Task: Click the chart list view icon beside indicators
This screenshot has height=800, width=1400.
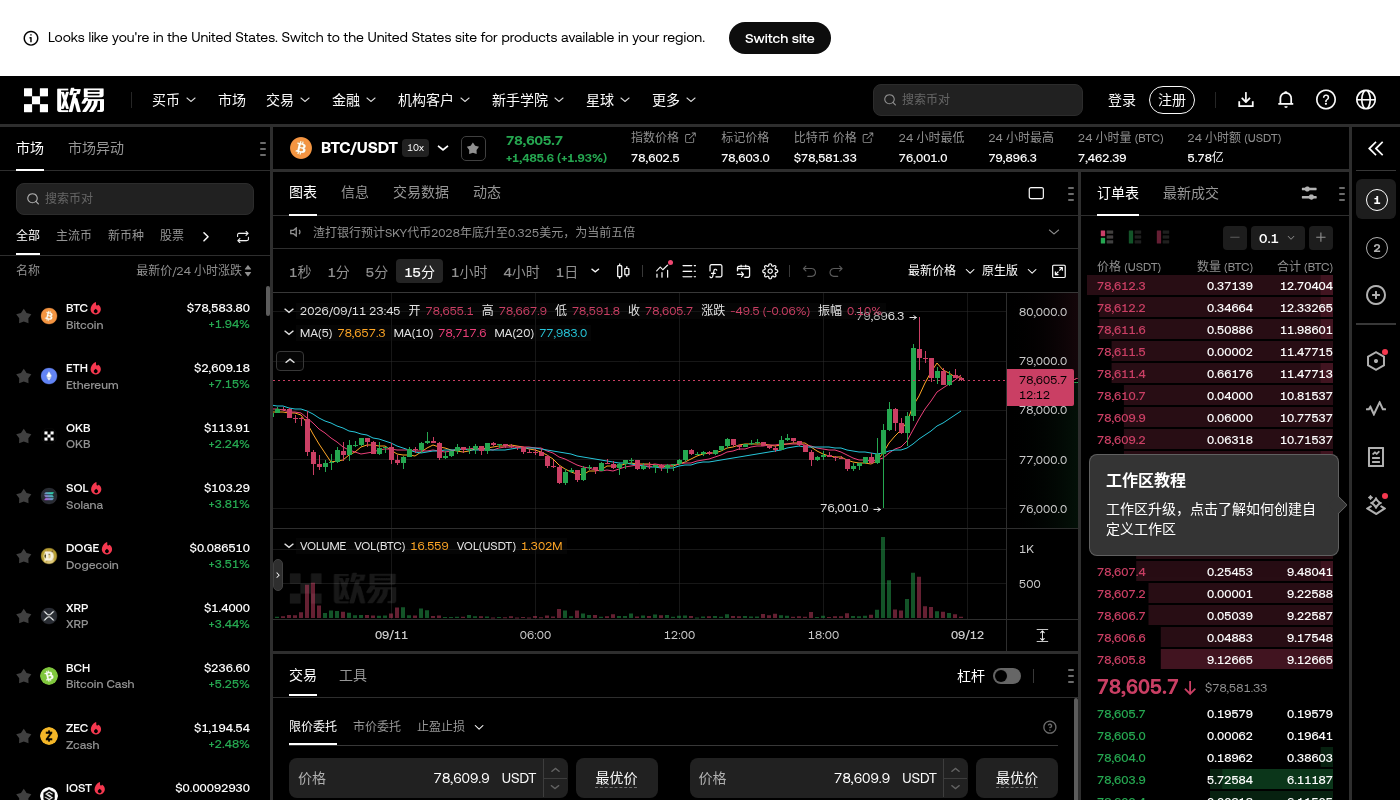Action: 689,271
